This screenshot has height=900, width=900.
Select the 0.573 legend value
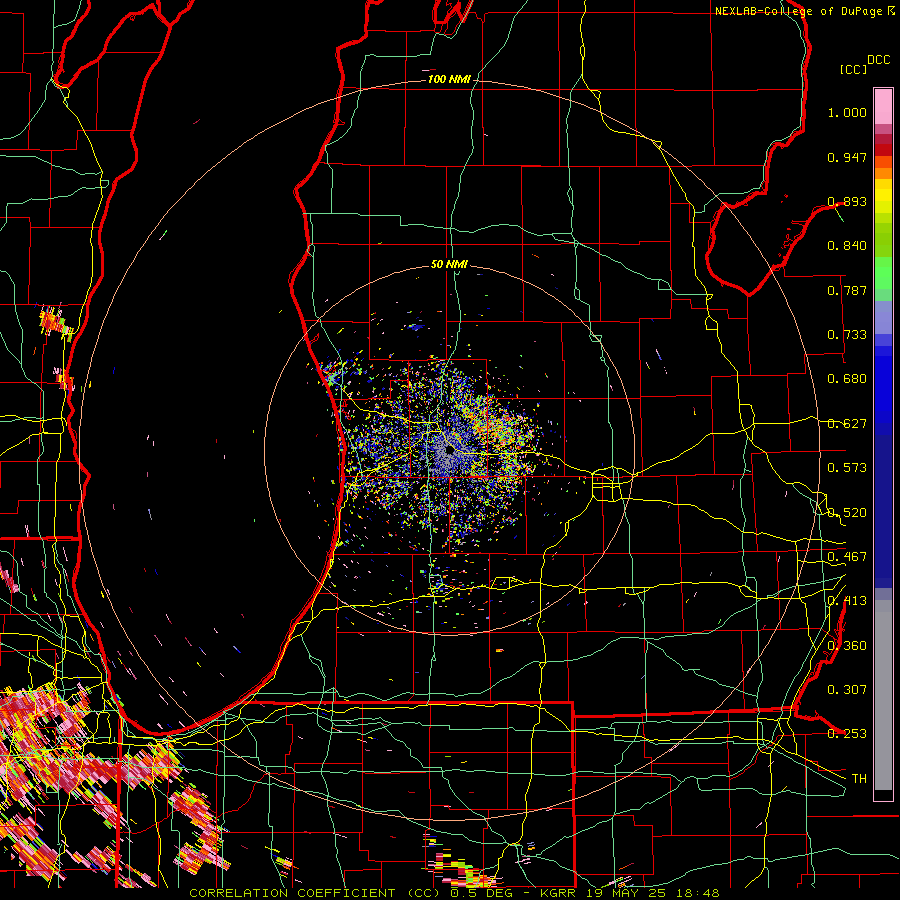click(847, 468)
